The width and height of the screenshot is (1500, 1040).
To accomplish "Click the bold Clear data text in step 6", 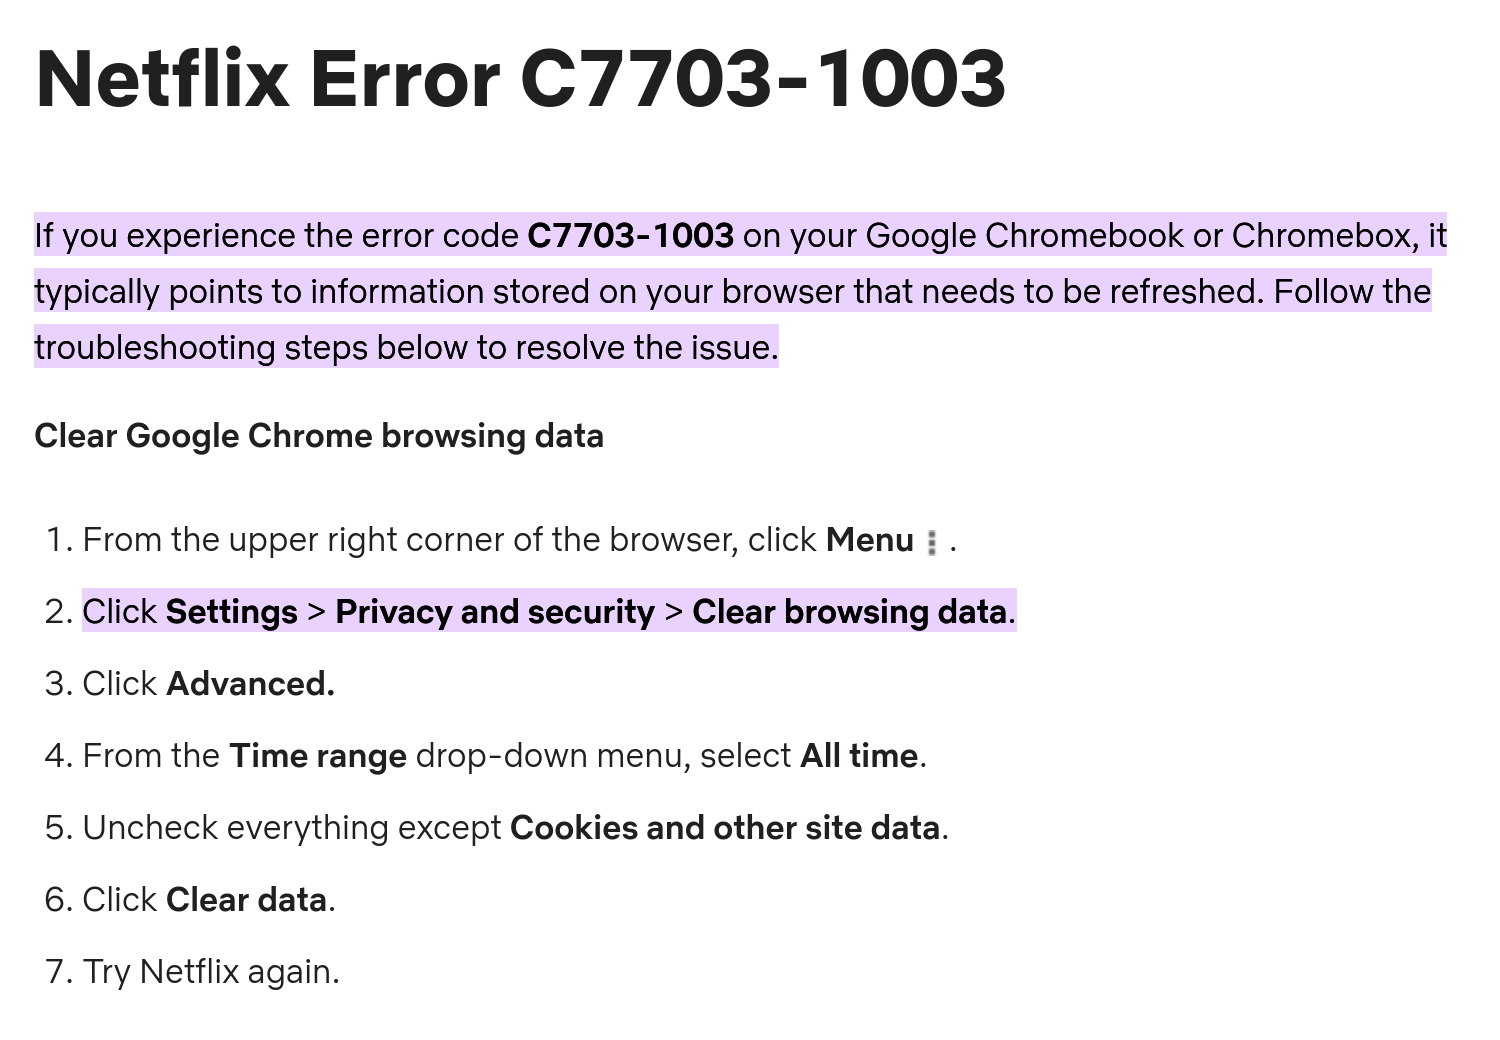I will [246, 900].
